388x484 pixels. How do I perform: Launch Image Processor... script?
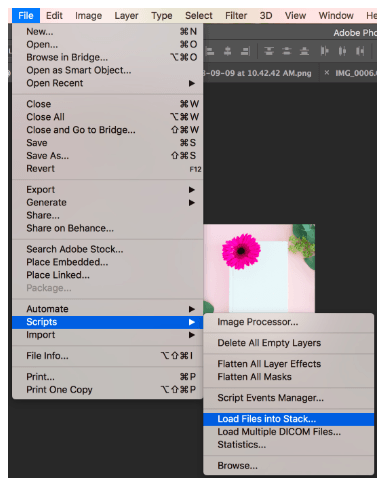288,322
